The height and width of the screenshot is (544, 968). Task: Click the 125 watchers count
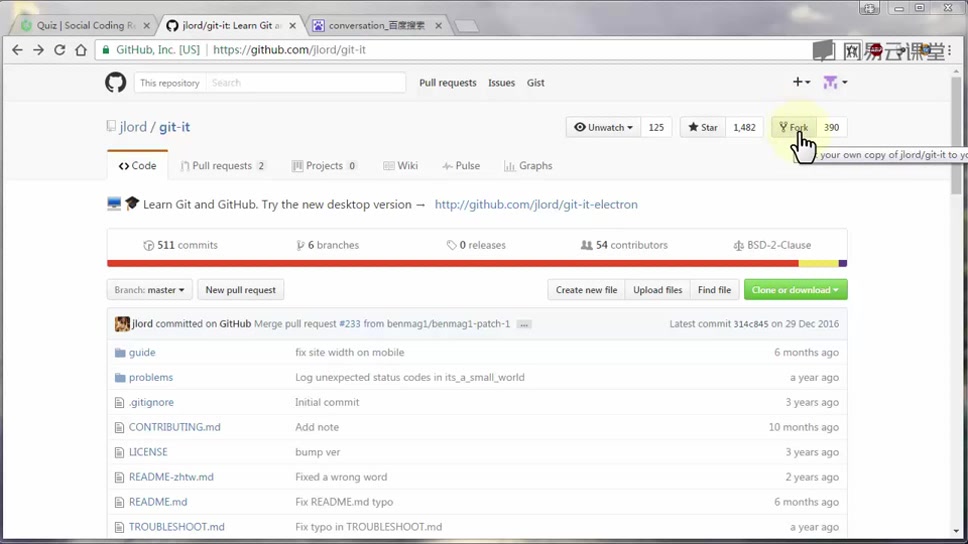[x=656, y=127]
